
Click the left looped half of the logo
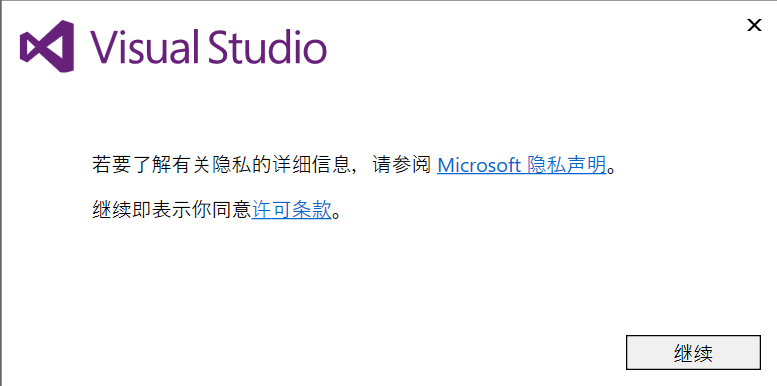[32, 46]
